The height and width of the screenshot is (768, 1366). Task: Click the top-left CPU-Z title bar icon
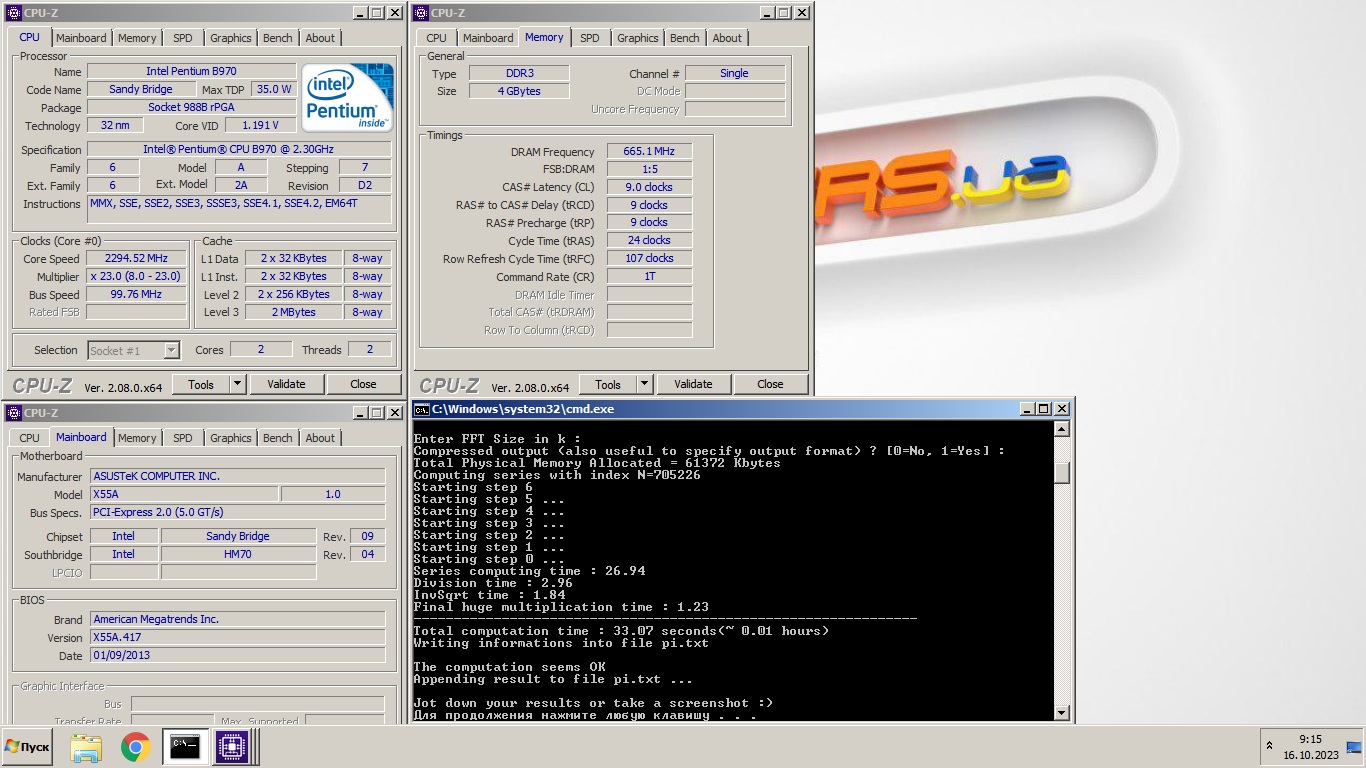[14, 13]
